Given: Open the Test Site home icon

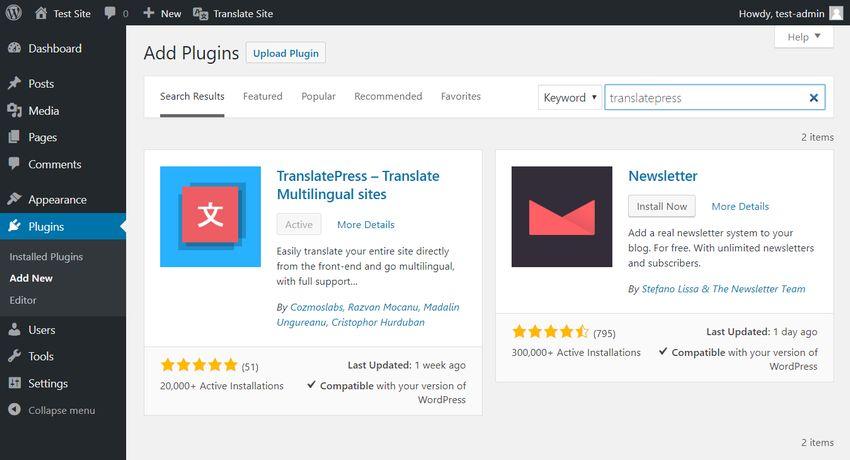Looking at the screenshot, I should coord(41,13).
